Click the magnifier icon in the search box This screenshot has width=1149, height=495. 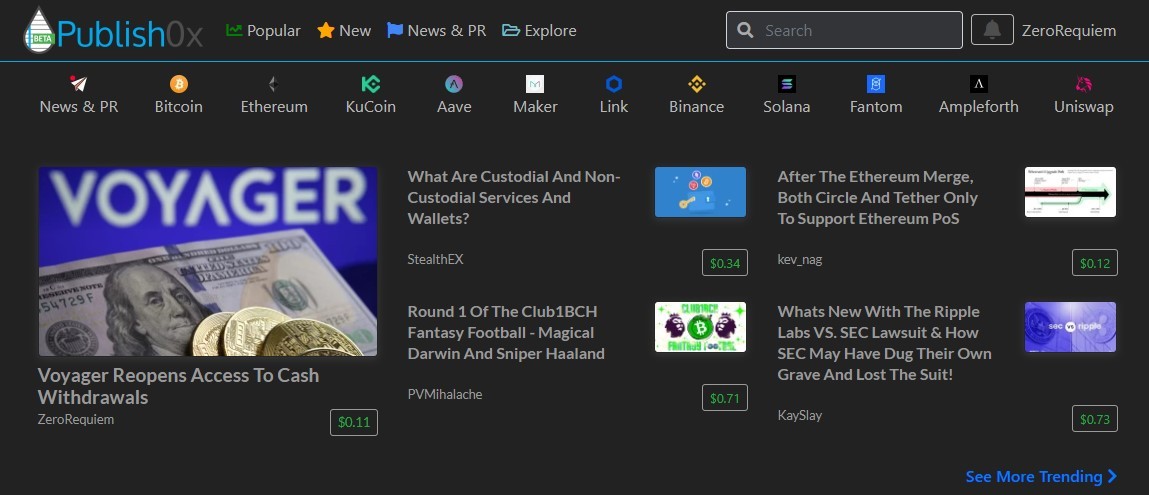(x=745, y=30)
